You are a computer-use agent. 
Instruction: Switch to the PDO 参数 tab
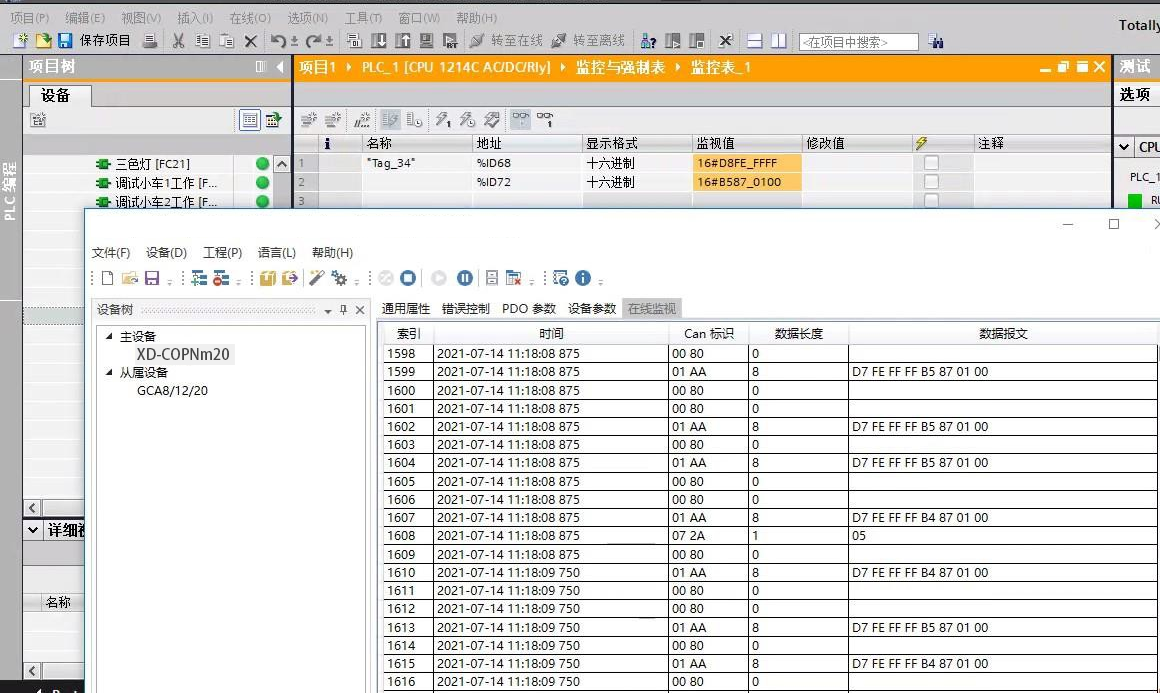[x=529, y=308]
